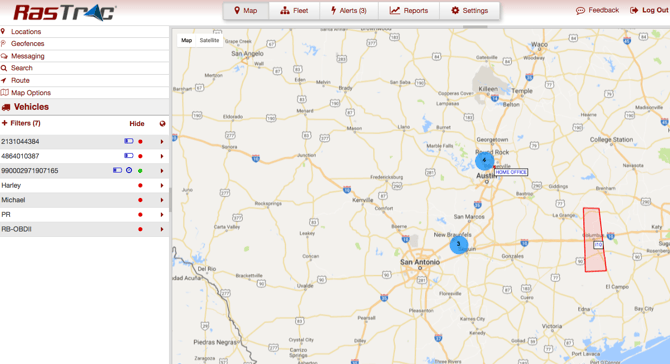
Task: Open the Reports tab
Action: click(x=408, y=11)
